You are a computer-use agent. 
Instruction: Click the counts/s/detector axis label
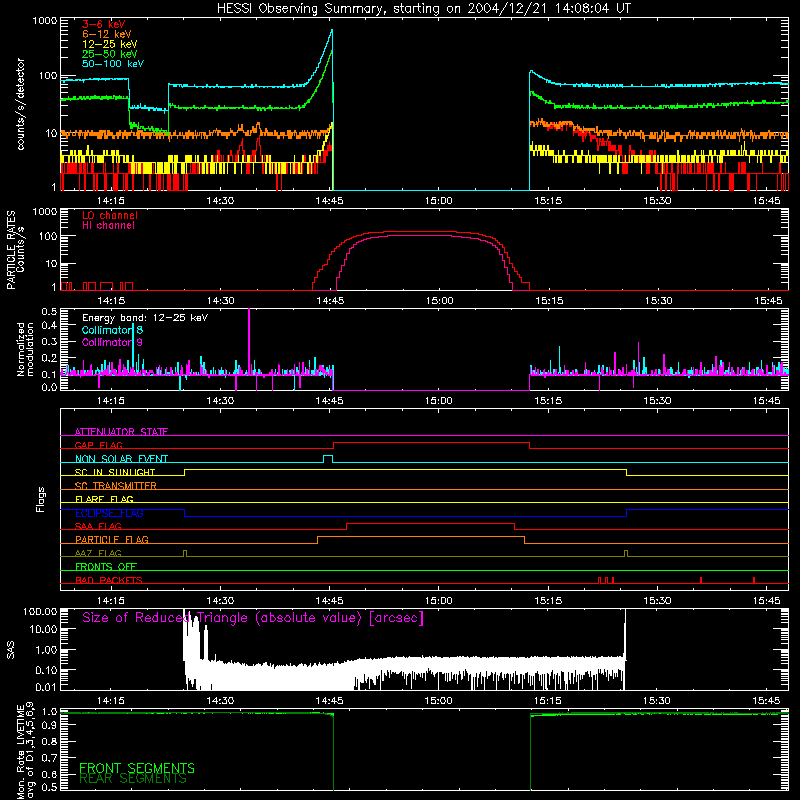tap(20, 104)
